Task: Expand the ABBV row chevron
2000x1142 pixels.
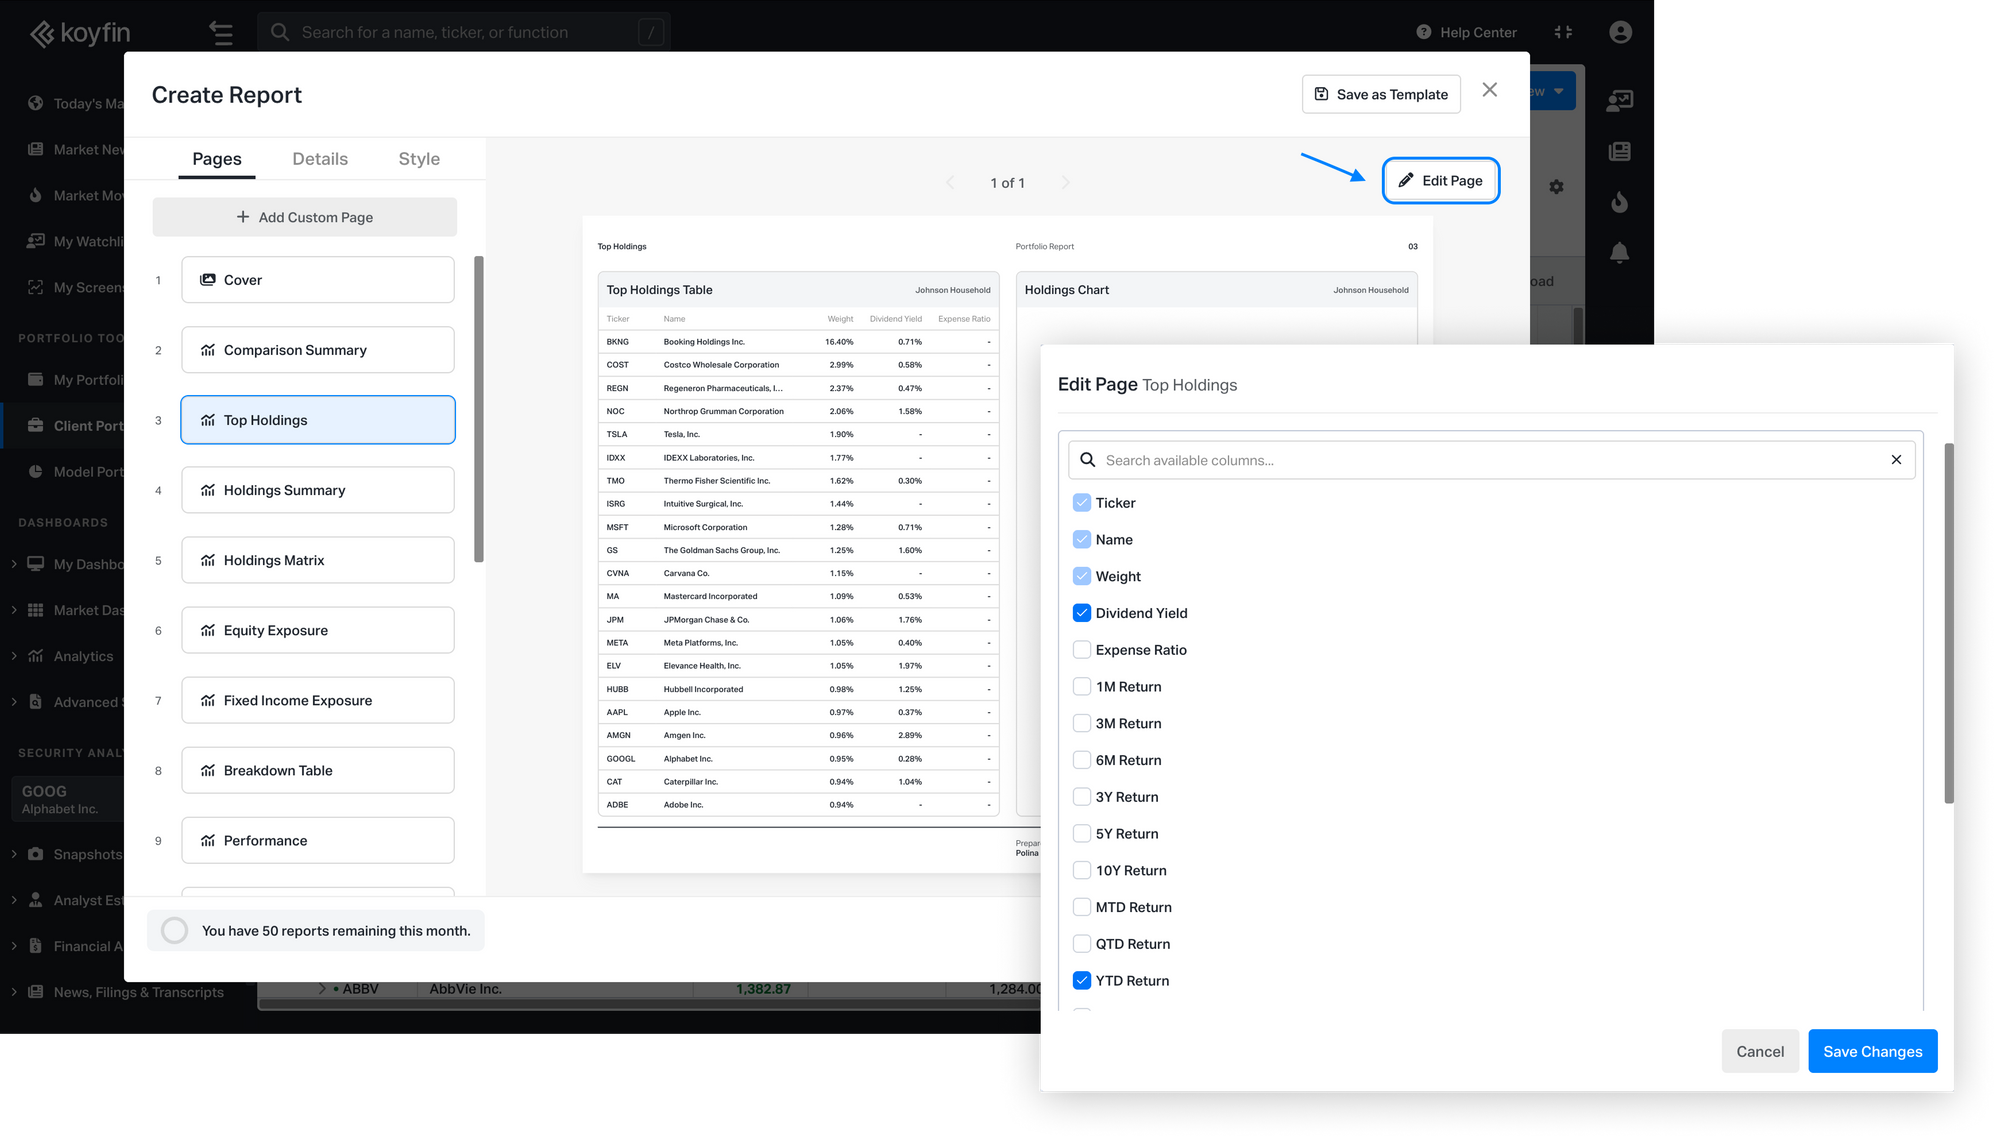Action: point(322,989)
